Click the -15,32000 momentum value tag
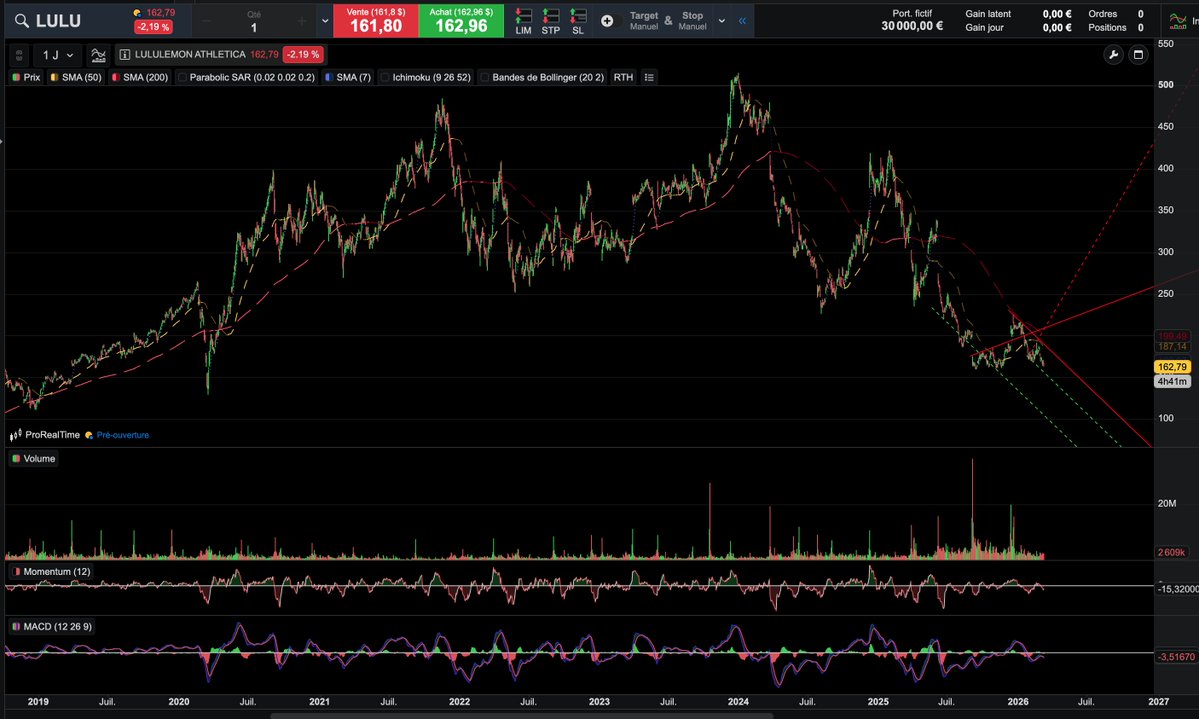Image resolution: width=1199 pixels, height=719 pixels. [1178, 588]
